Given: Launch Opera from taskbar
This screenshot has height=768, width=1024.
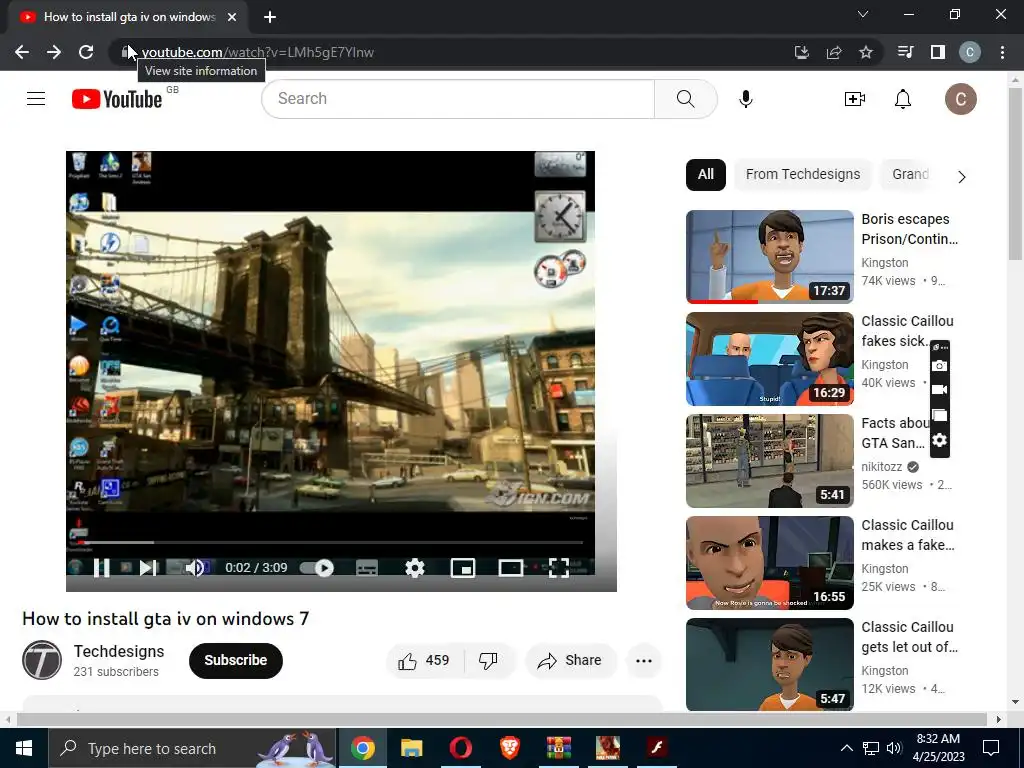Looking at the screenshot, I should point(460,748).
